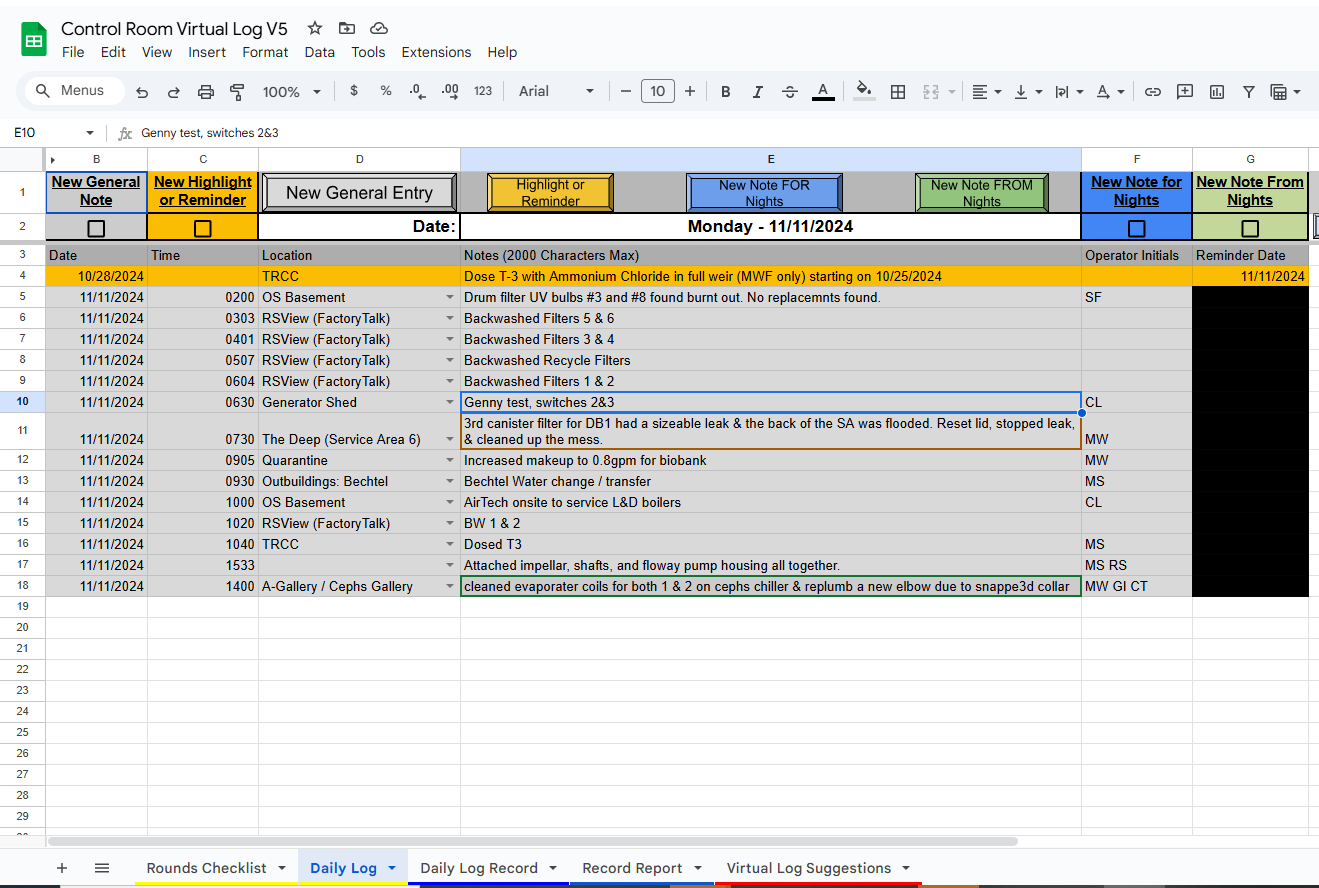Insert comment icon in toolbar

pos(1185,92)
